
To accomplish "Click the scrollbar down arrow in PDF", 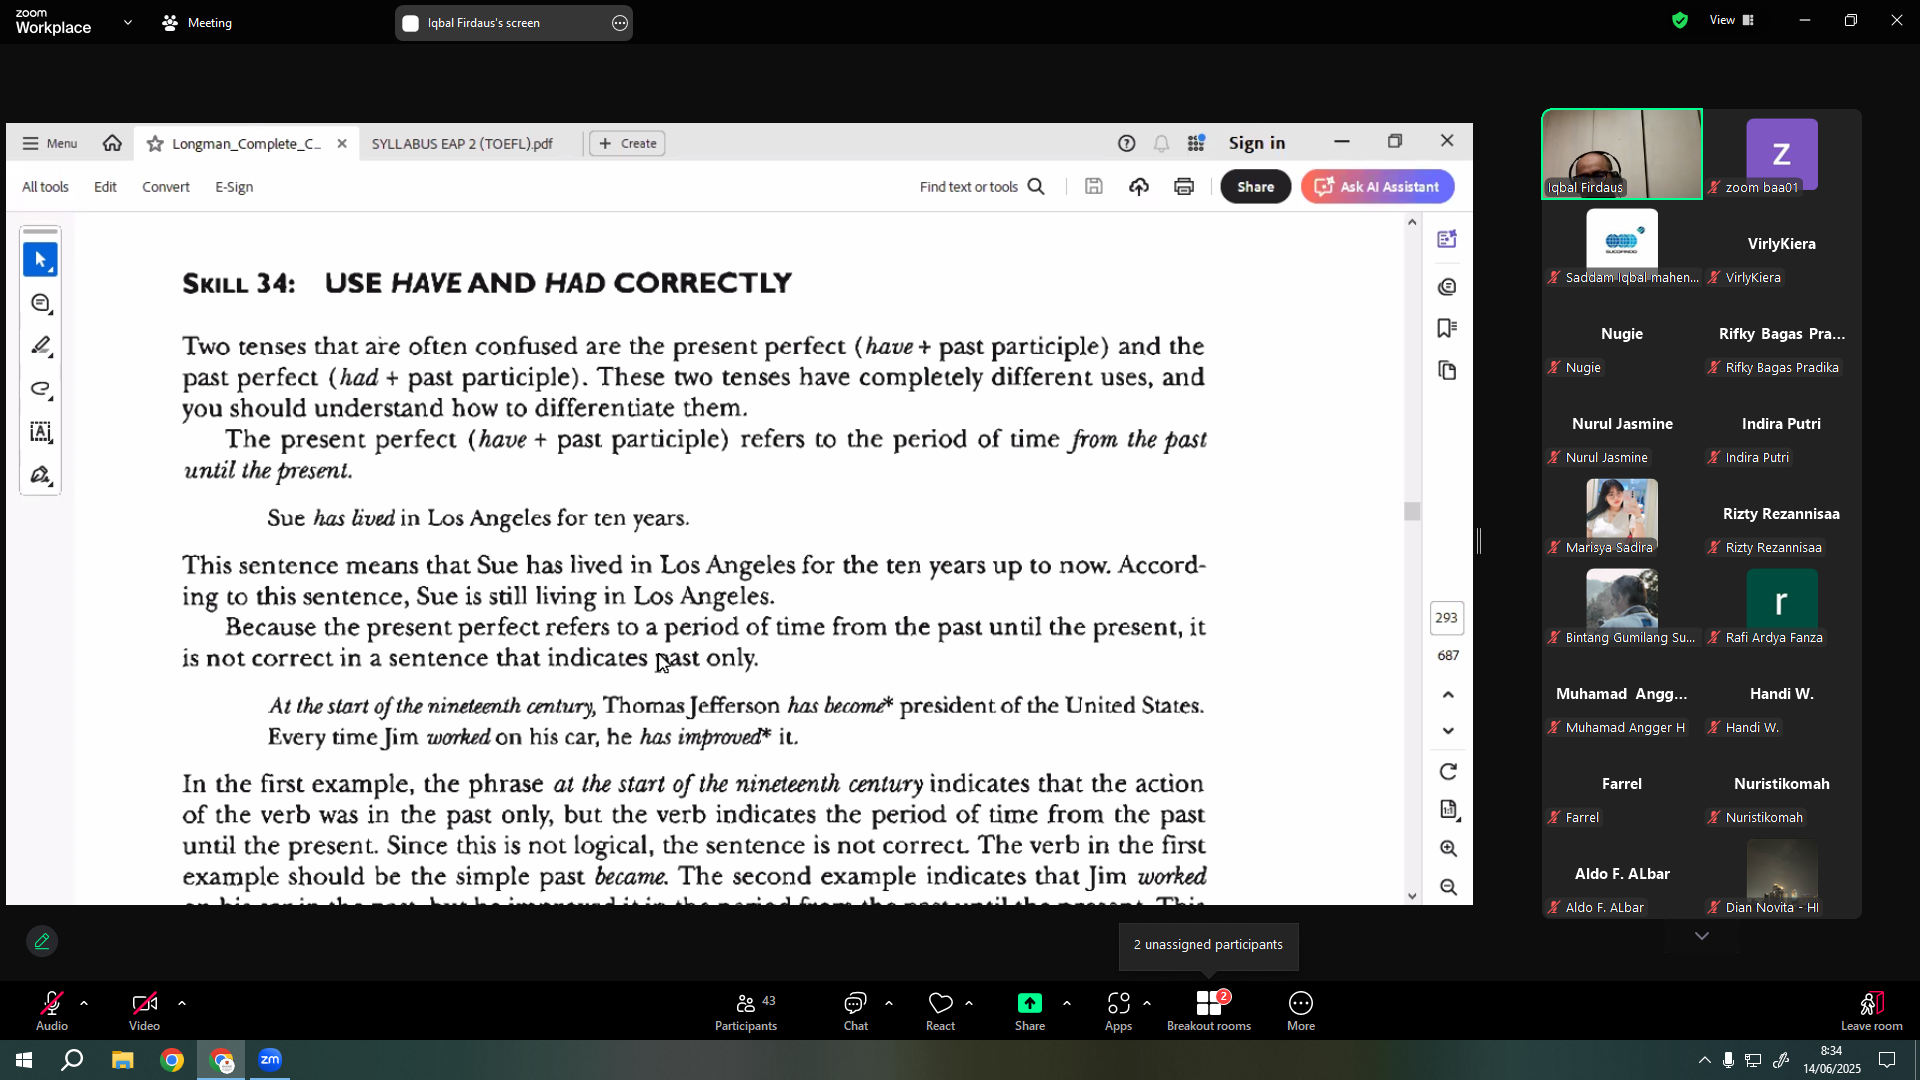I will click(x=1412, y=896).
